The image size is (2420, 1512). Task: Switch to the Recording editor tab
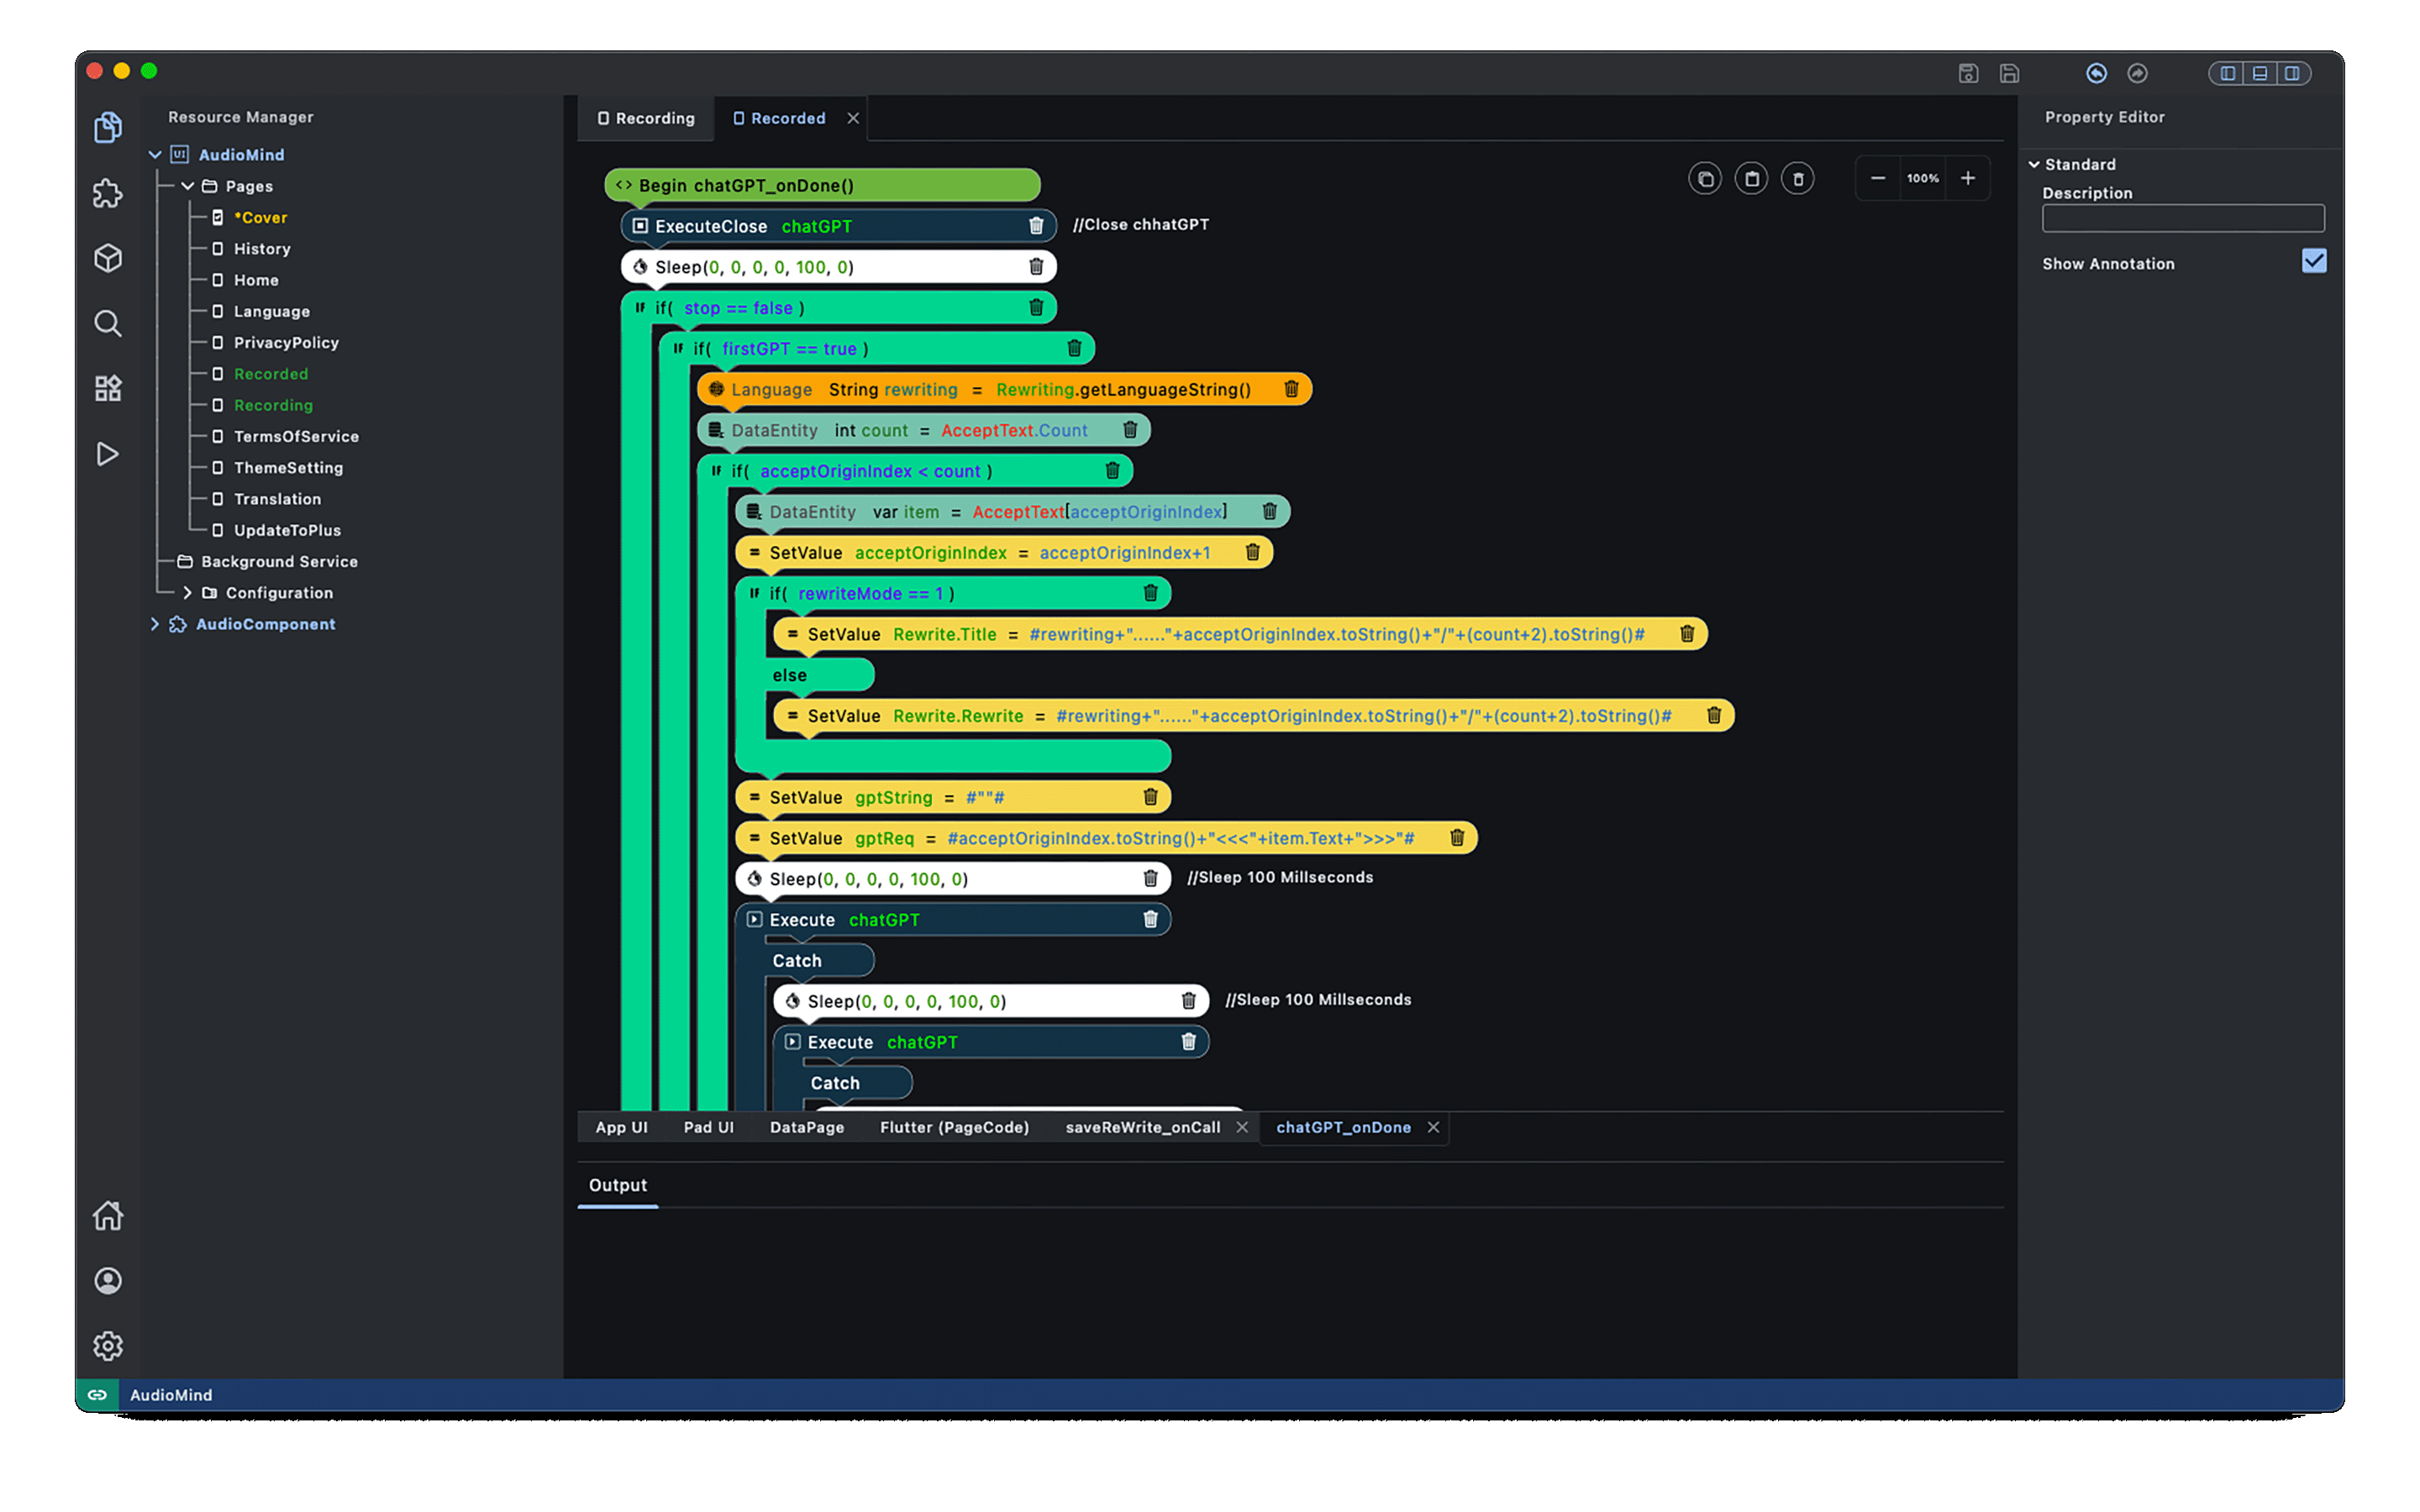(x=645, y=118)
